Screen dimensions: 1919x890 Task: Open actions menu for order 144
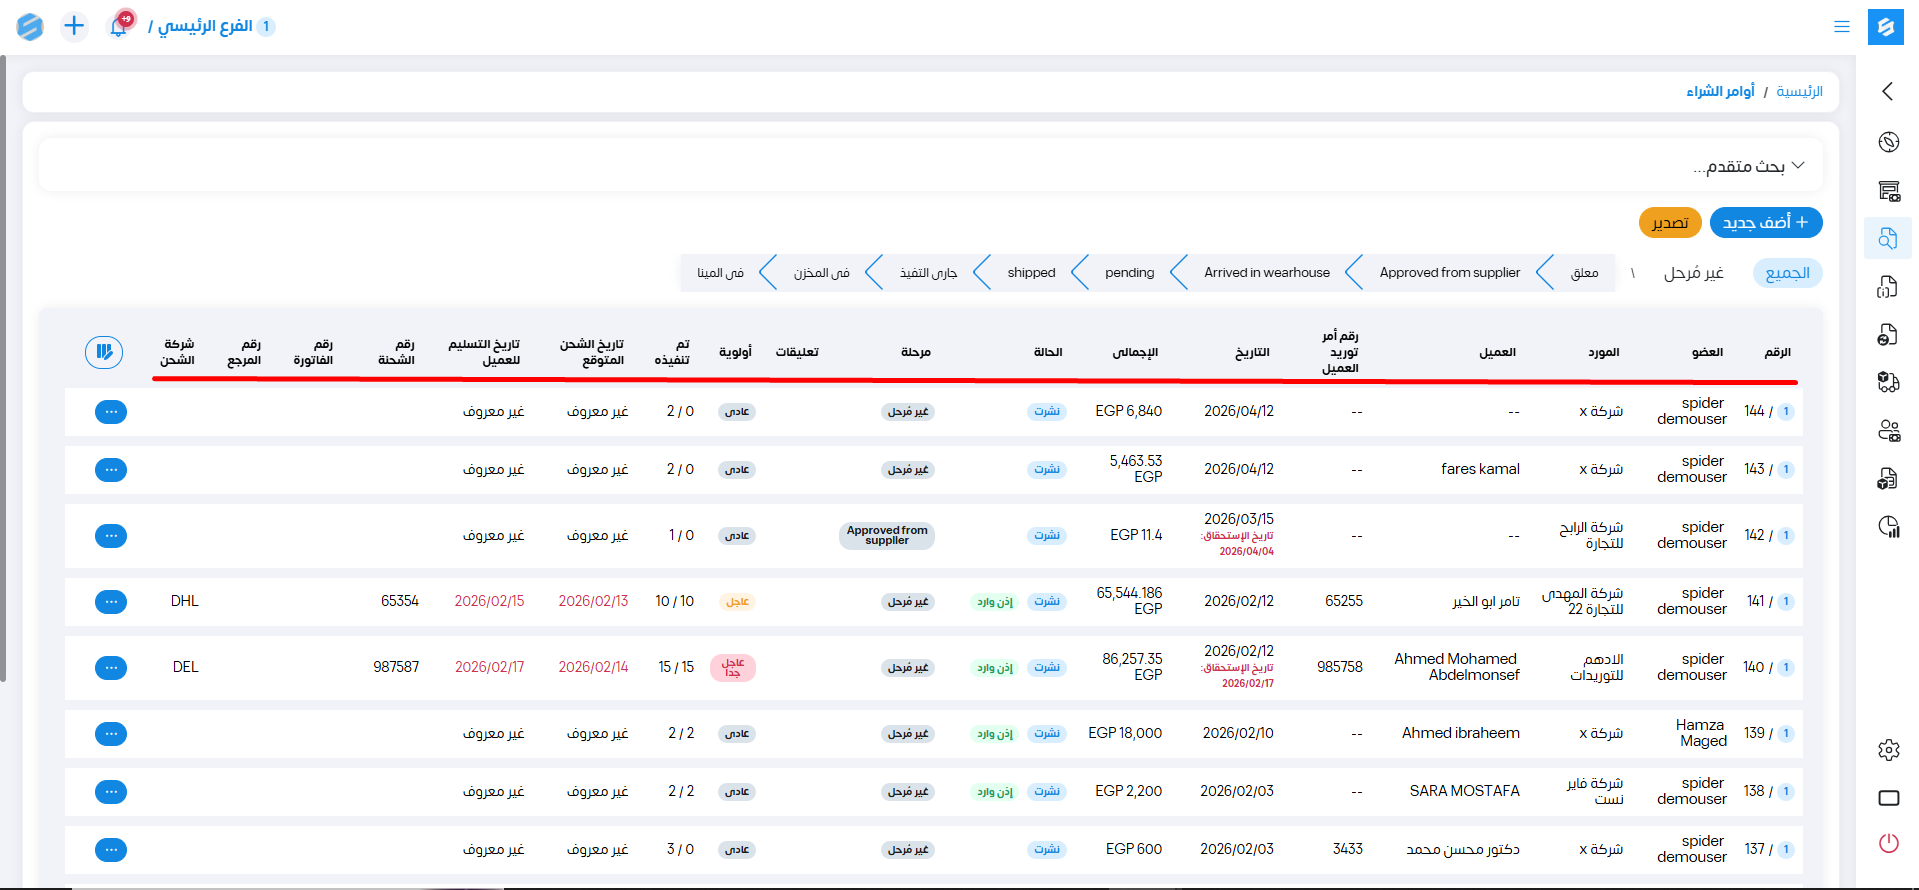pos(111,412)
